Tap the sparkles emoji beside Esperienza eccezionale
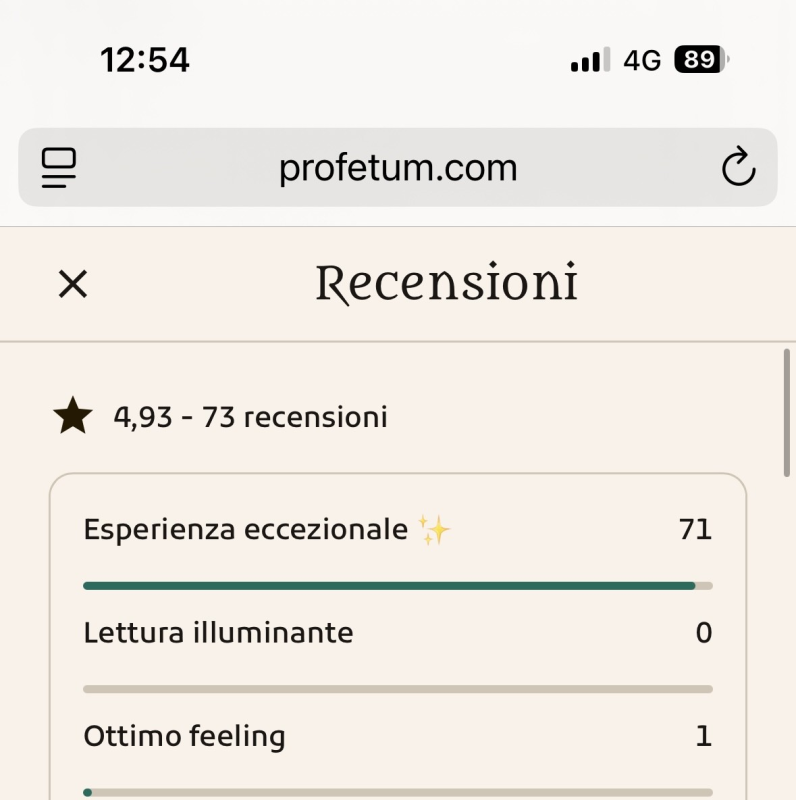The image size is (796, 800). 434,529
